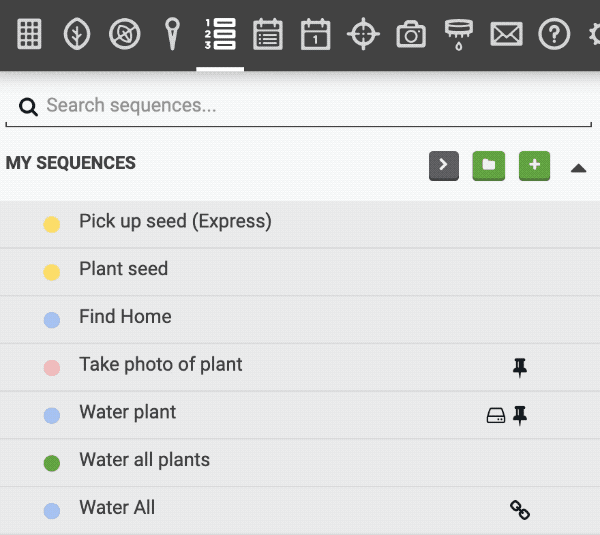Open the Photos camera icon
The image size is (600, 535).
(x=411, y=34)
